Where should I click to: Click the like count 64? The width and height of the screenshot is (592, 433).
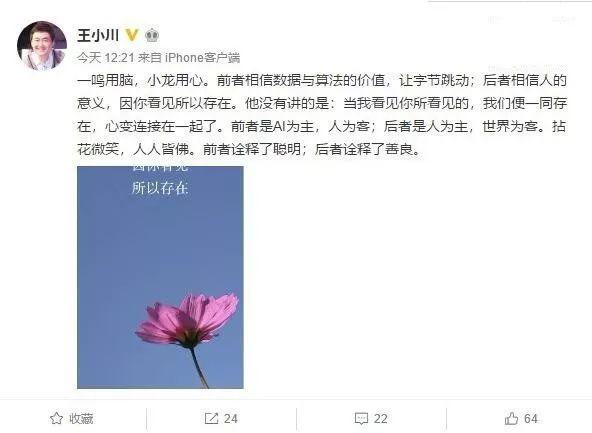[531, 418]
